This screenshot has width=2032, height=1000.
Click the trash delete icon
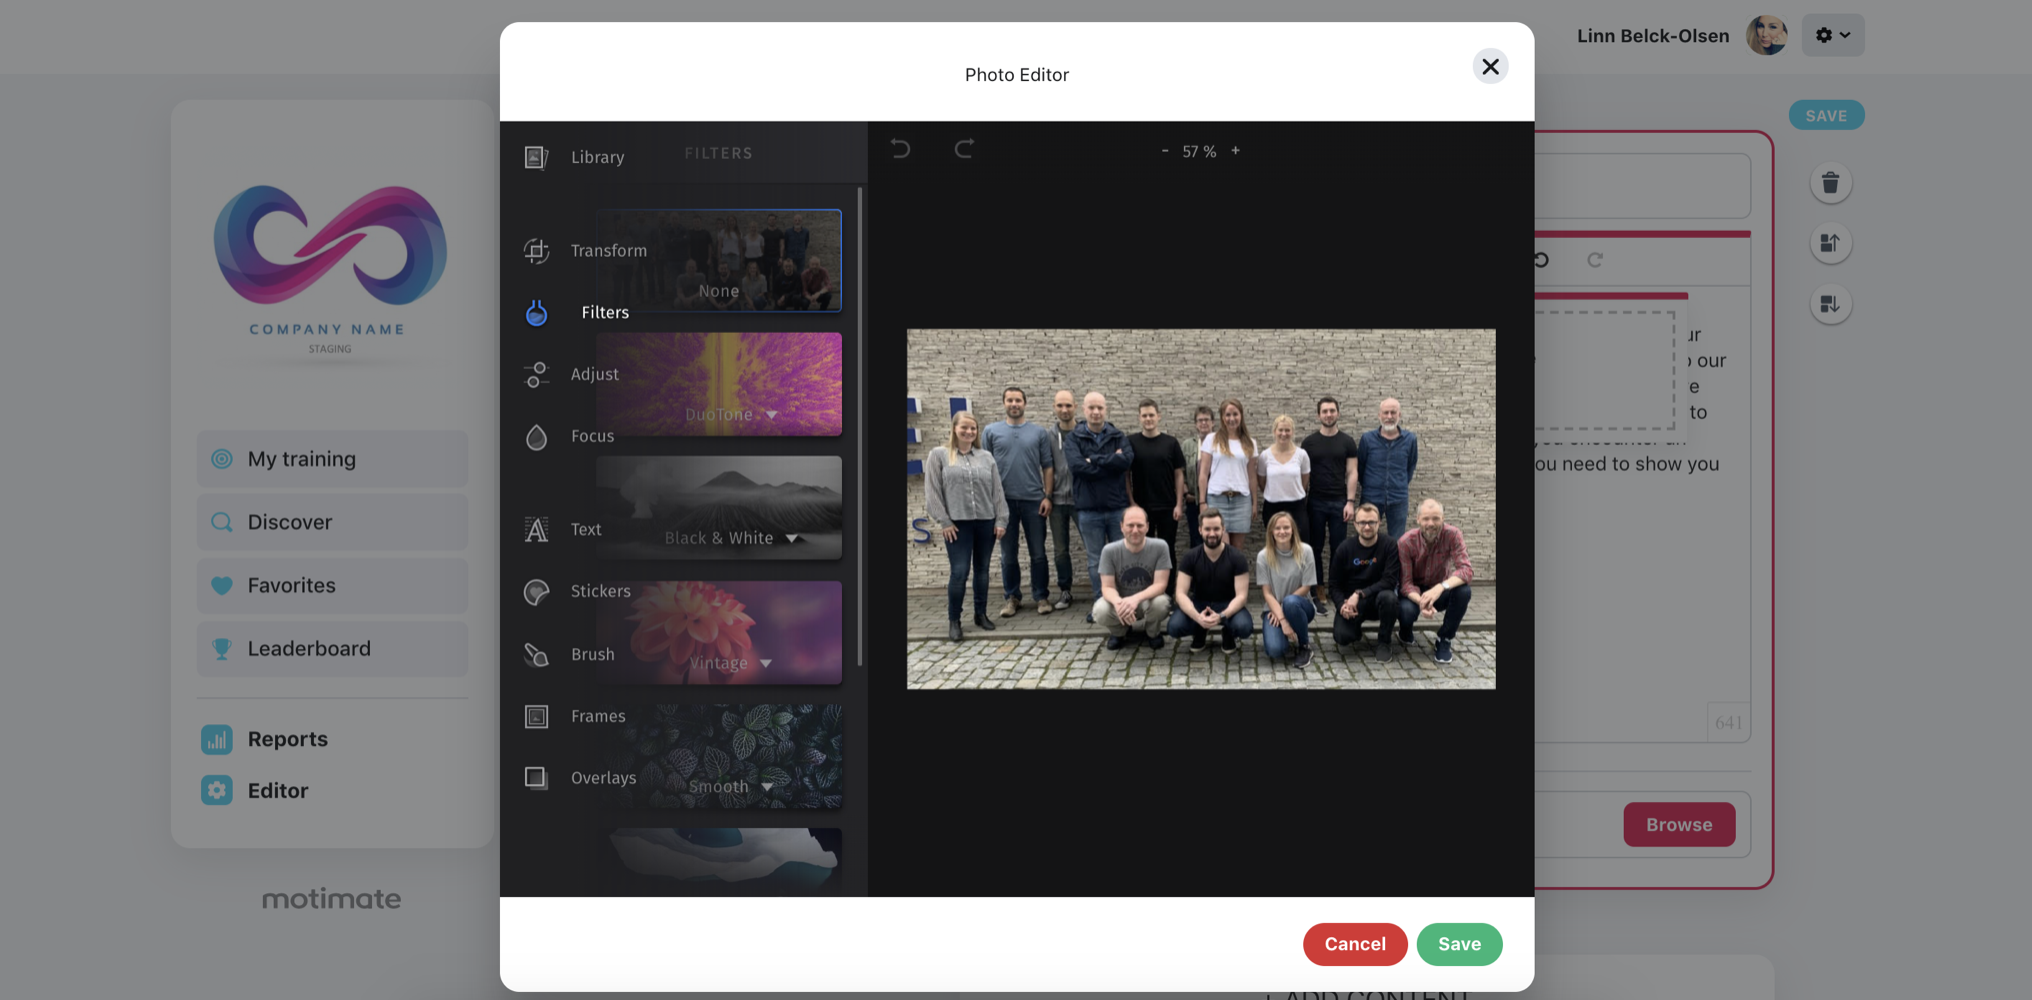(x=1831, y=184)
